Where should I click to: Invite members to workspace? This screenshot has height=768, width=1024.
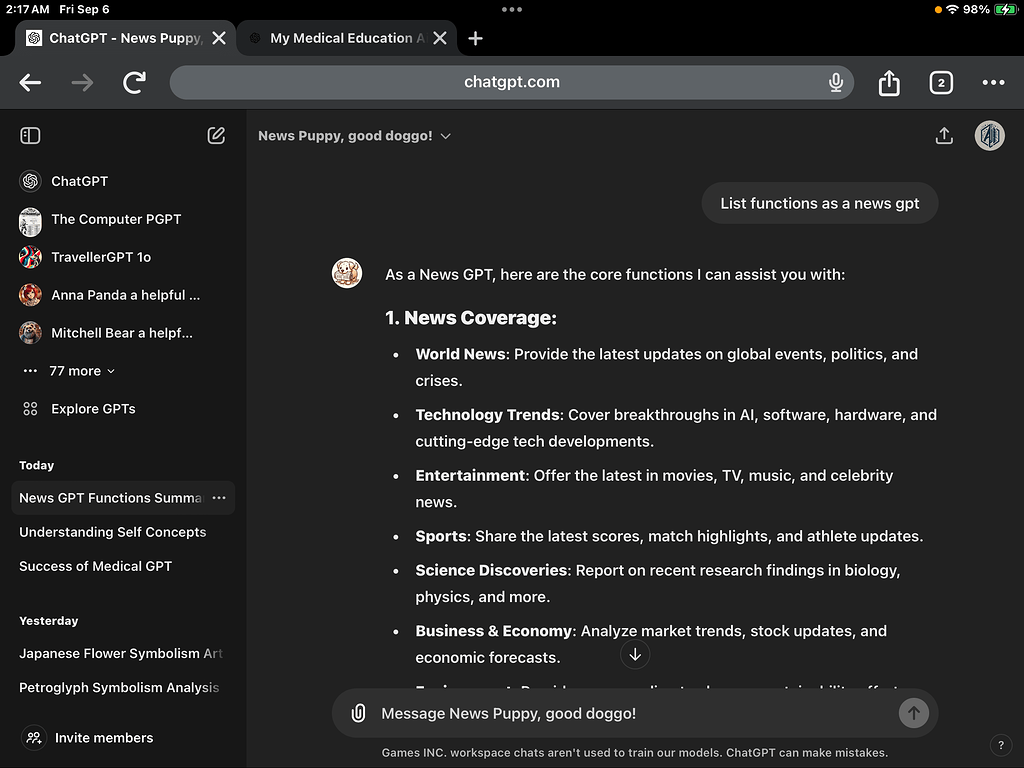88,737
